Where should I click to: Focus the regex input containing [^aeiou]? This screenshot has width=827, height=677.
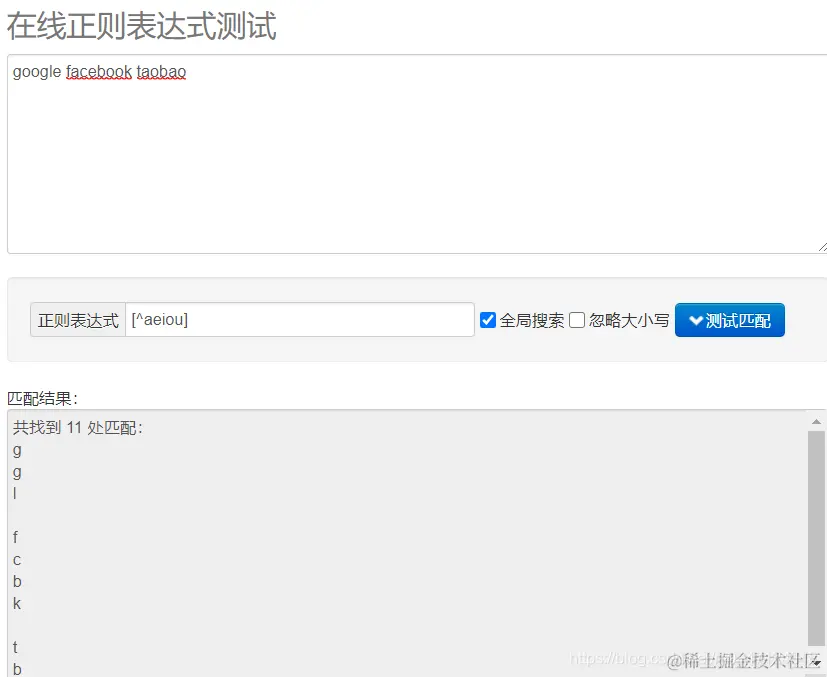[x=300, y=320]
